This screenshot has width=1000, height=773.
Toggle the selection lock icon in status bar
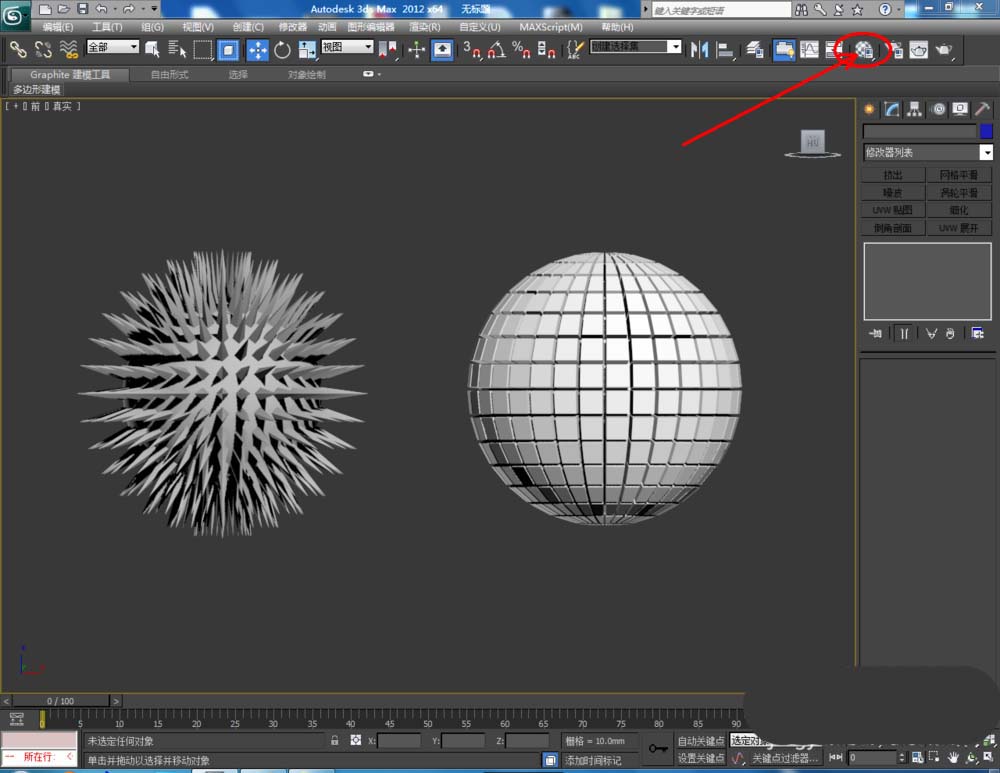tap(335, 741)
